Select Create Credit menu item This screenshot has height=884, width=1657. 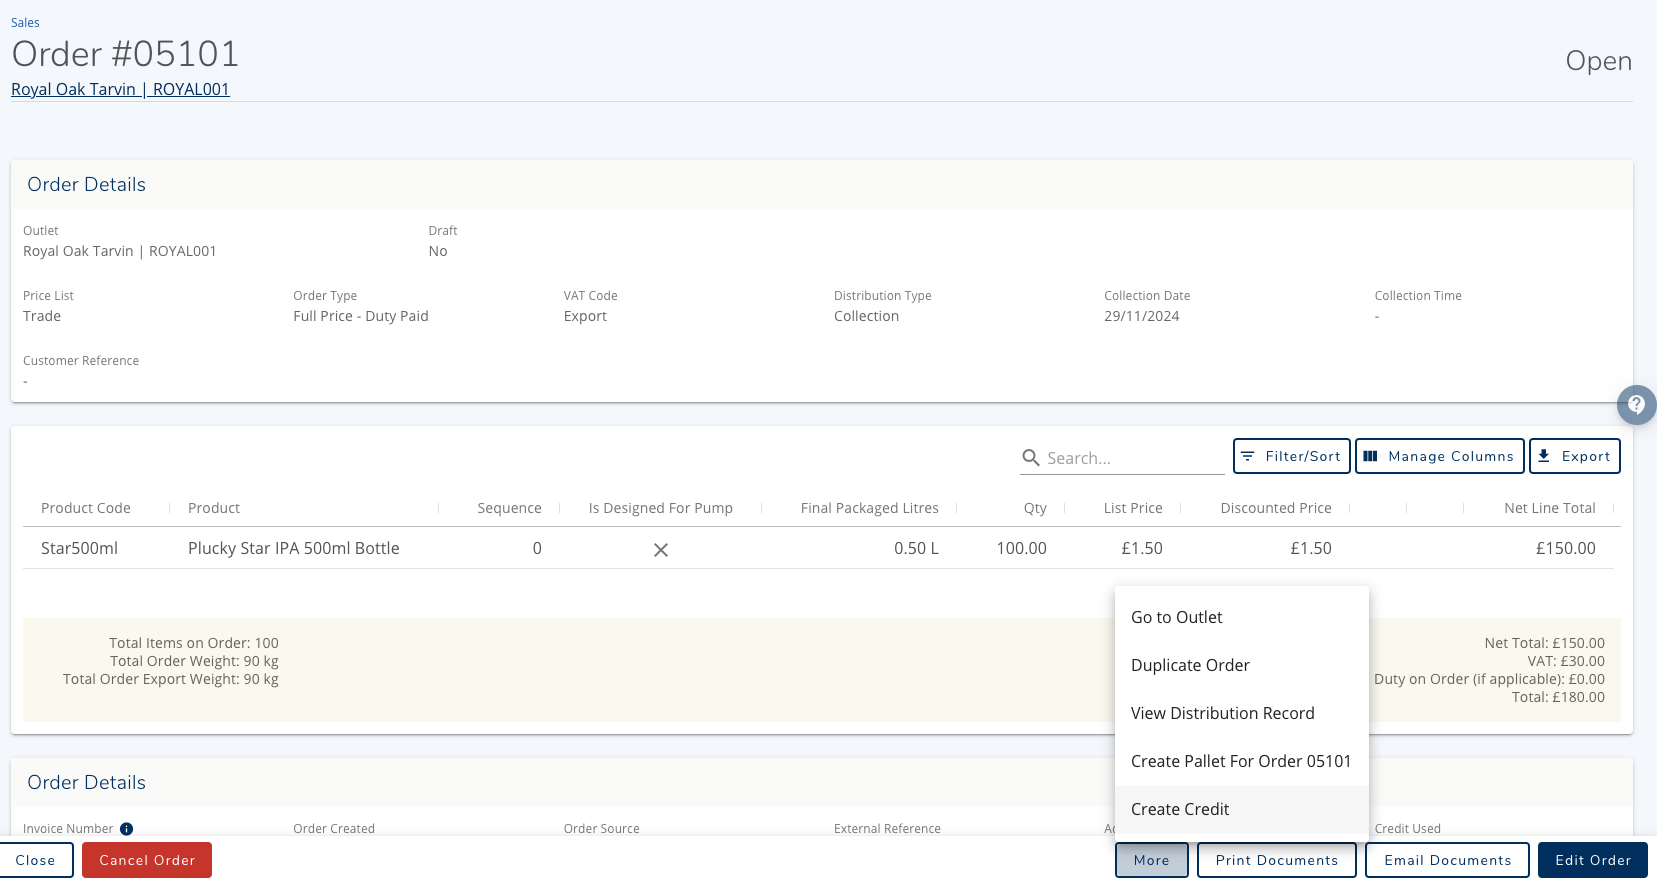pos(1242,810)
